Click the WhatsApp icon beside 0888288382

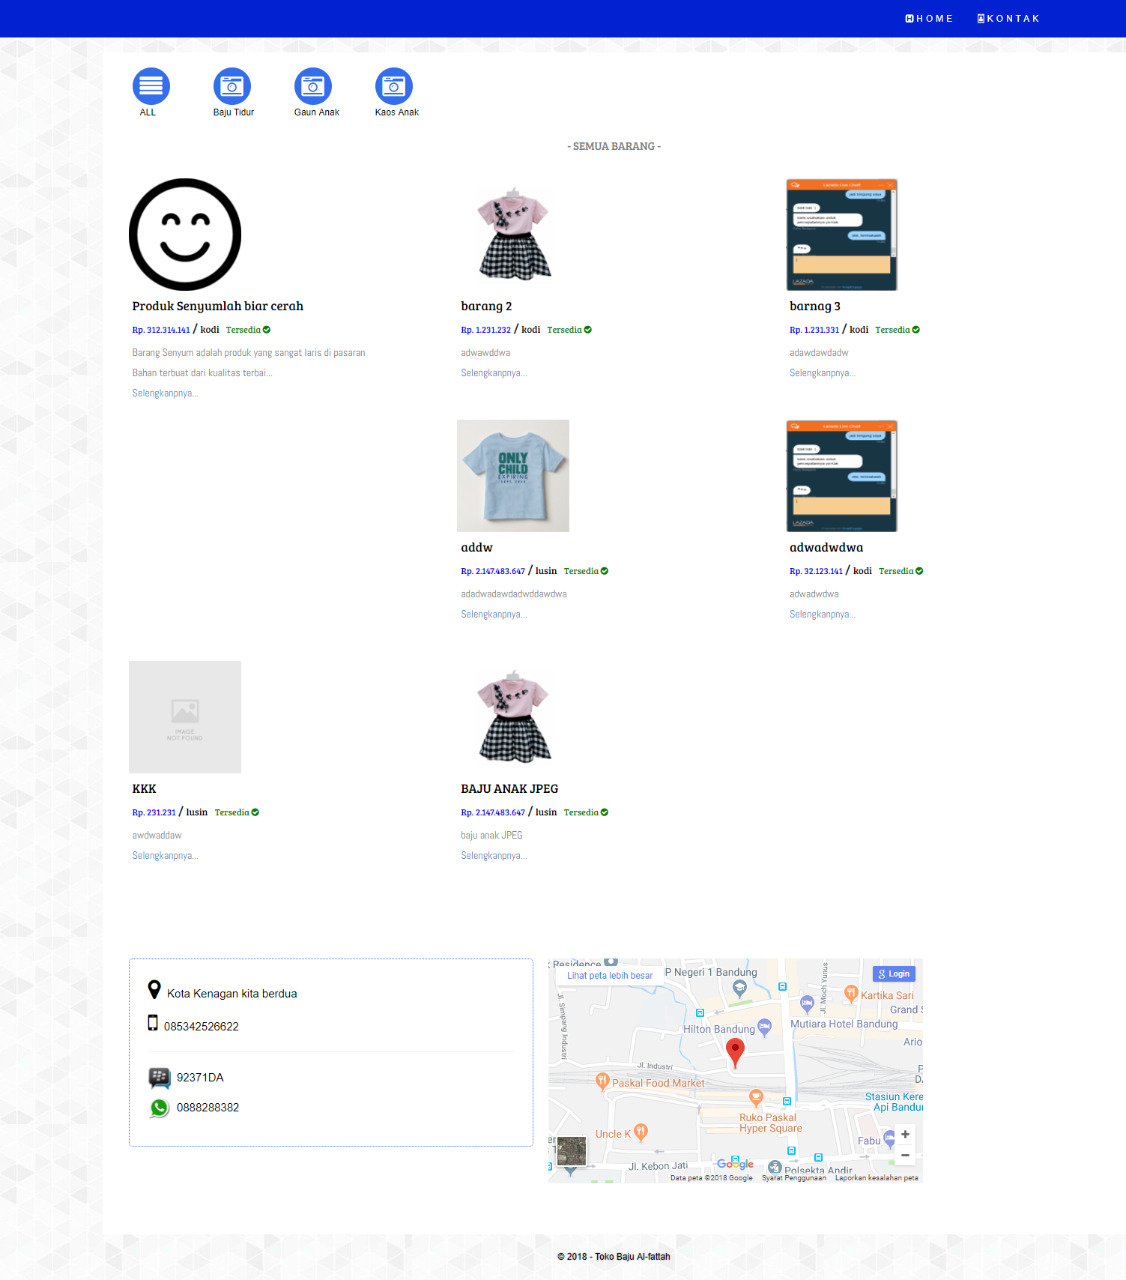pos(159,1107)
